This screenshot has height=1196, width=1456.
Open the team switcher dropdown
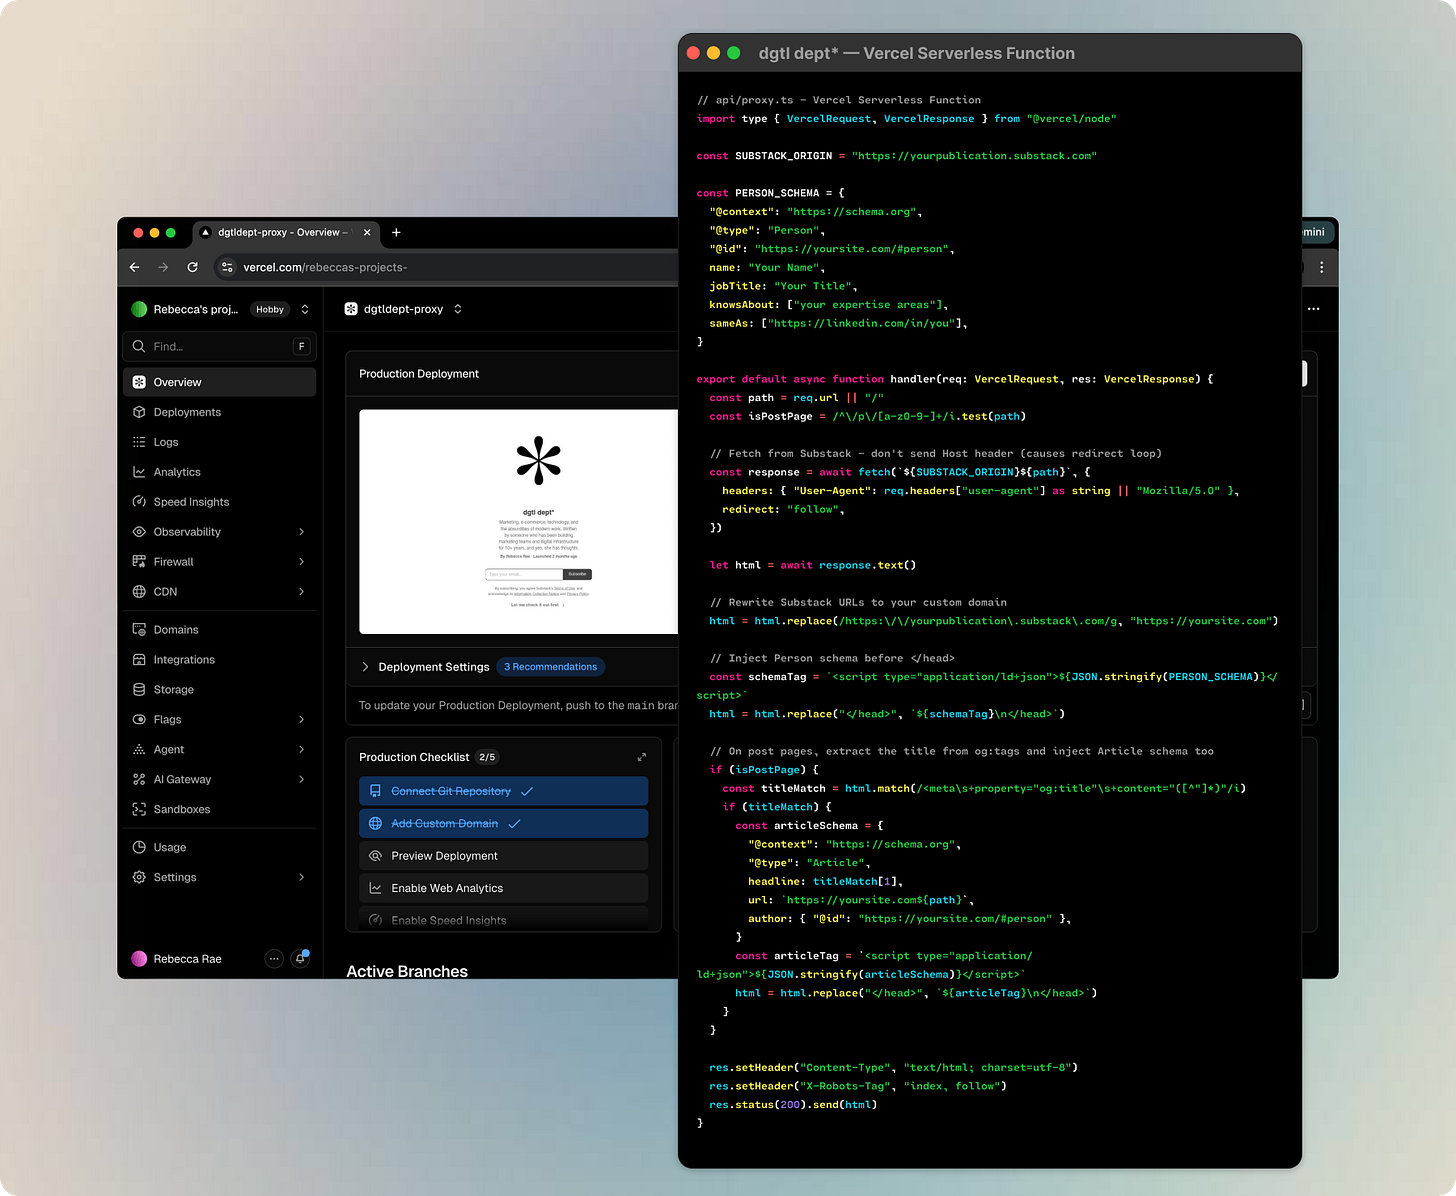pos(305,309)
